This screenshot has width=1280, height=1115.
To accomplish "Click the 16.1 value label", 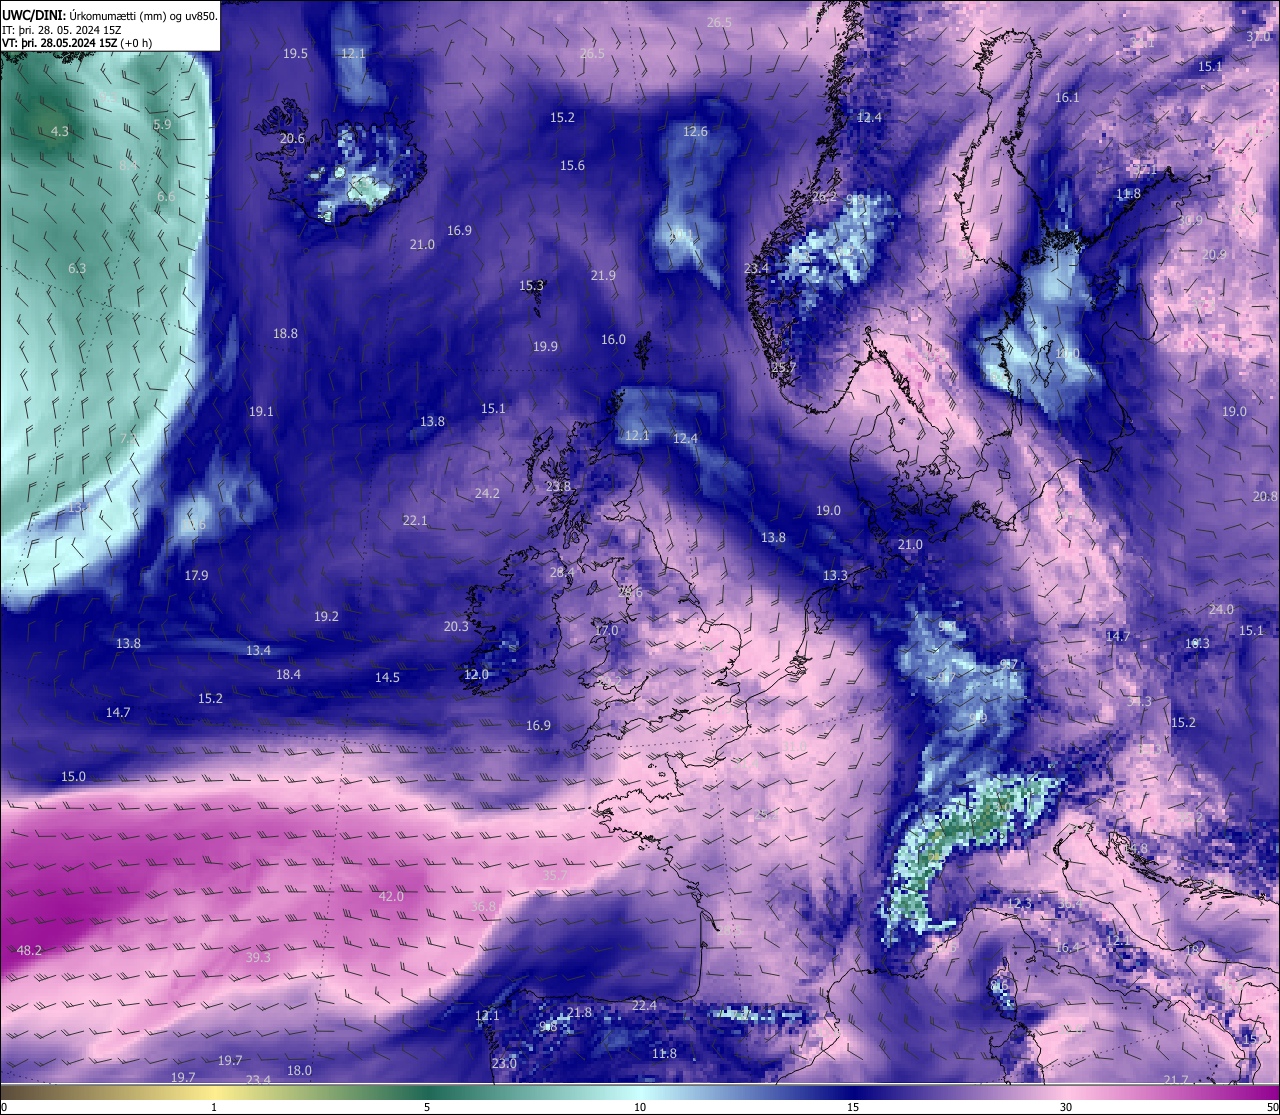I will (x=1067, y=98).
